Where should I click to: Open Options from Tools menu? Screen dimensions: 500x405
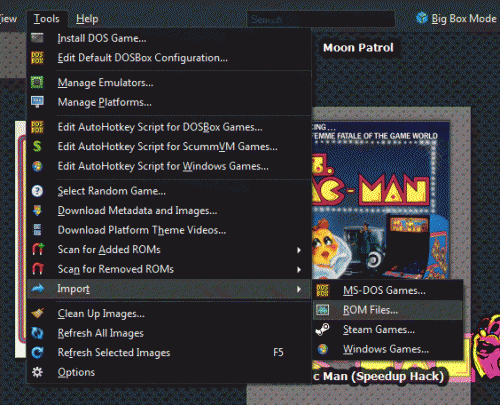click(169, 372)
